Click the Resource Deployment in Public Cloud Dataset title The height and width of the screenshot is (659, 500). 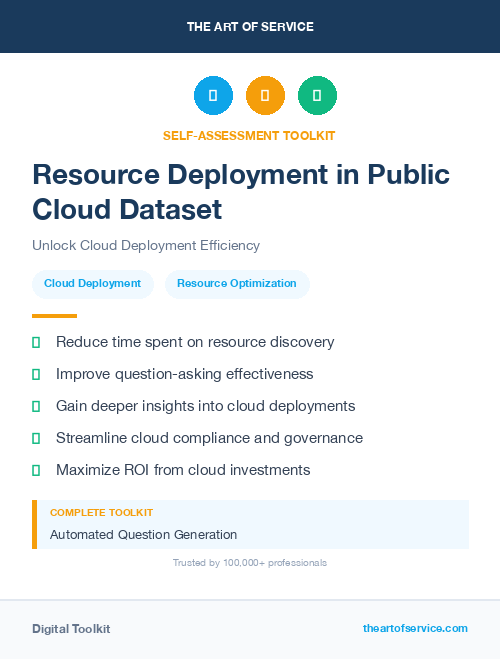[x=241, y=192]
